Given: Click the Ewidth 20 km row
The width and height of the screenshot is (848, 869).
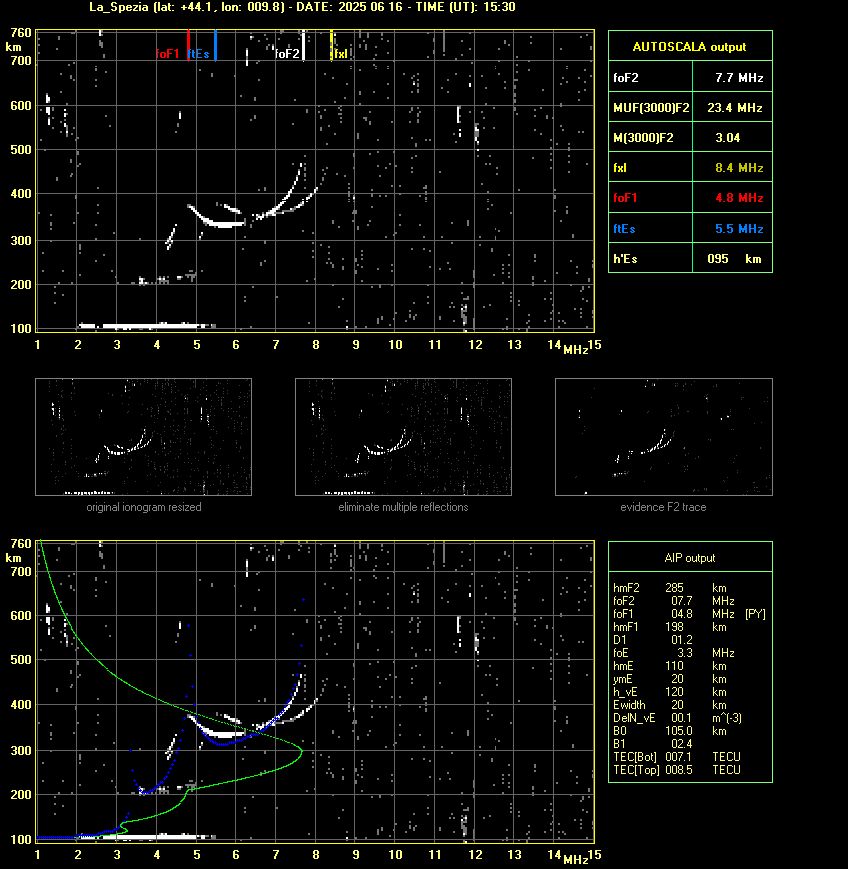Looking at the screenshot, I should (x=670, y=705).
